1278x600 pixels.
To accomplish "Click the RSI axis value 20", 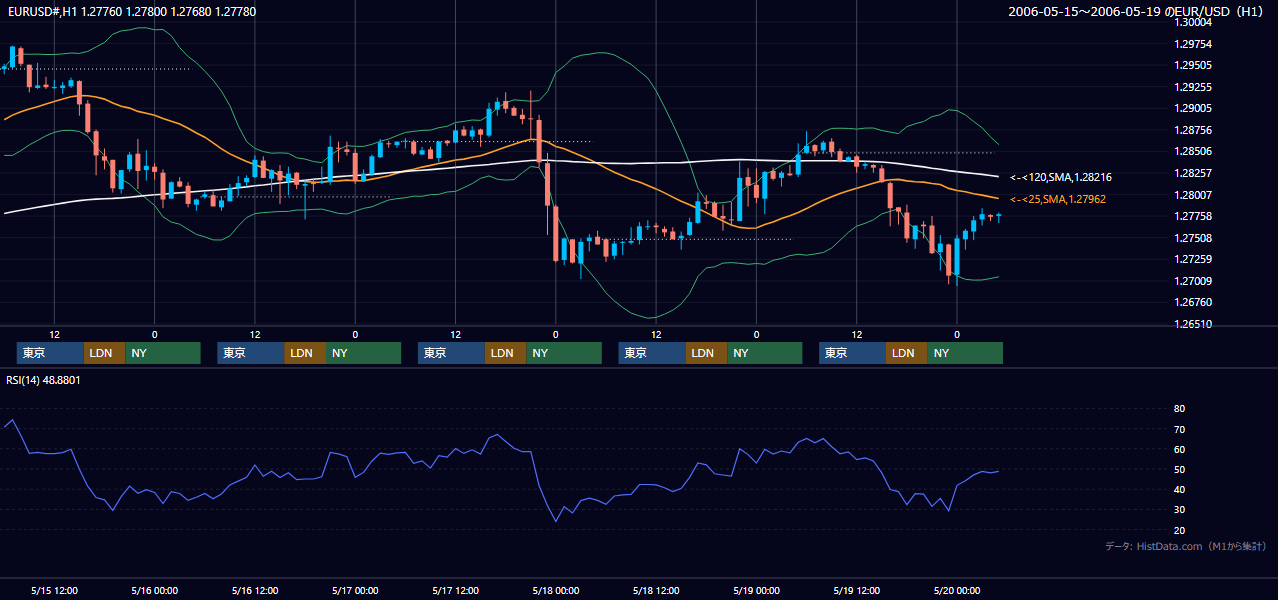I will pos(1179,530).
